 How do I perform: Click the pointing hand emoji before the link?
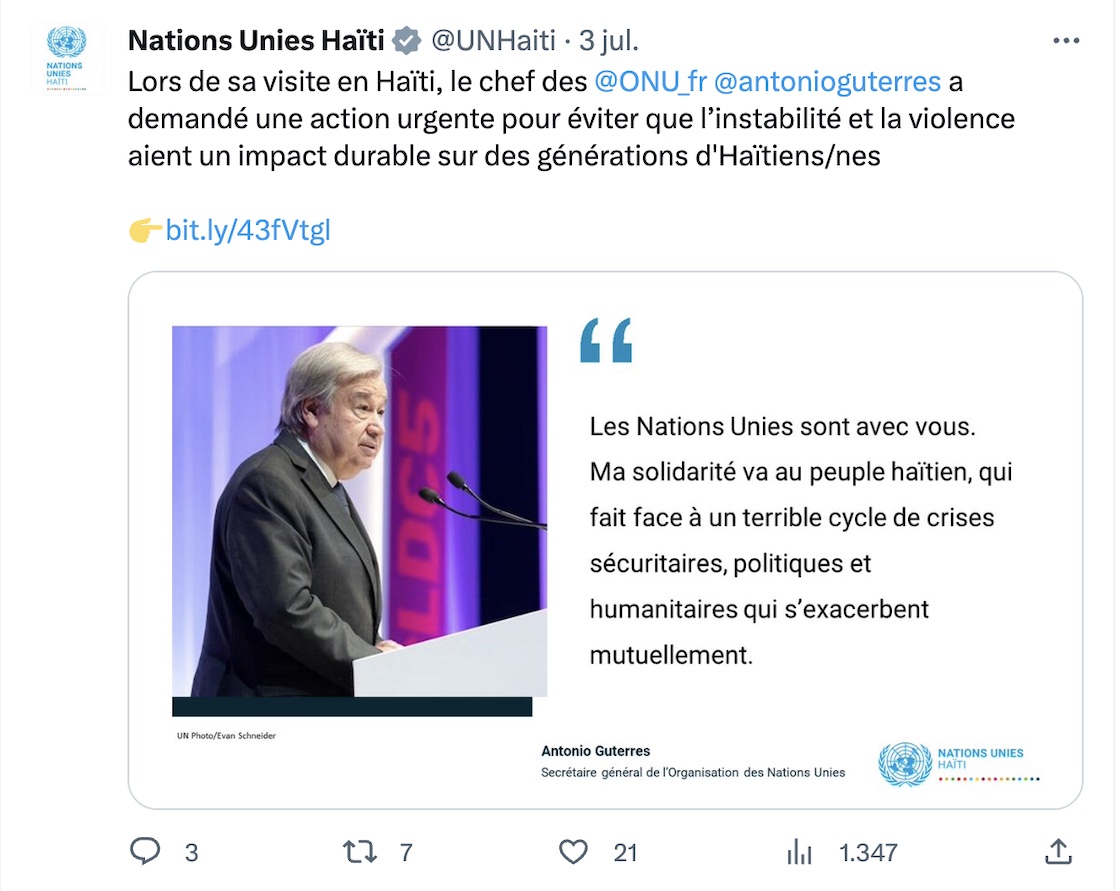145,231
